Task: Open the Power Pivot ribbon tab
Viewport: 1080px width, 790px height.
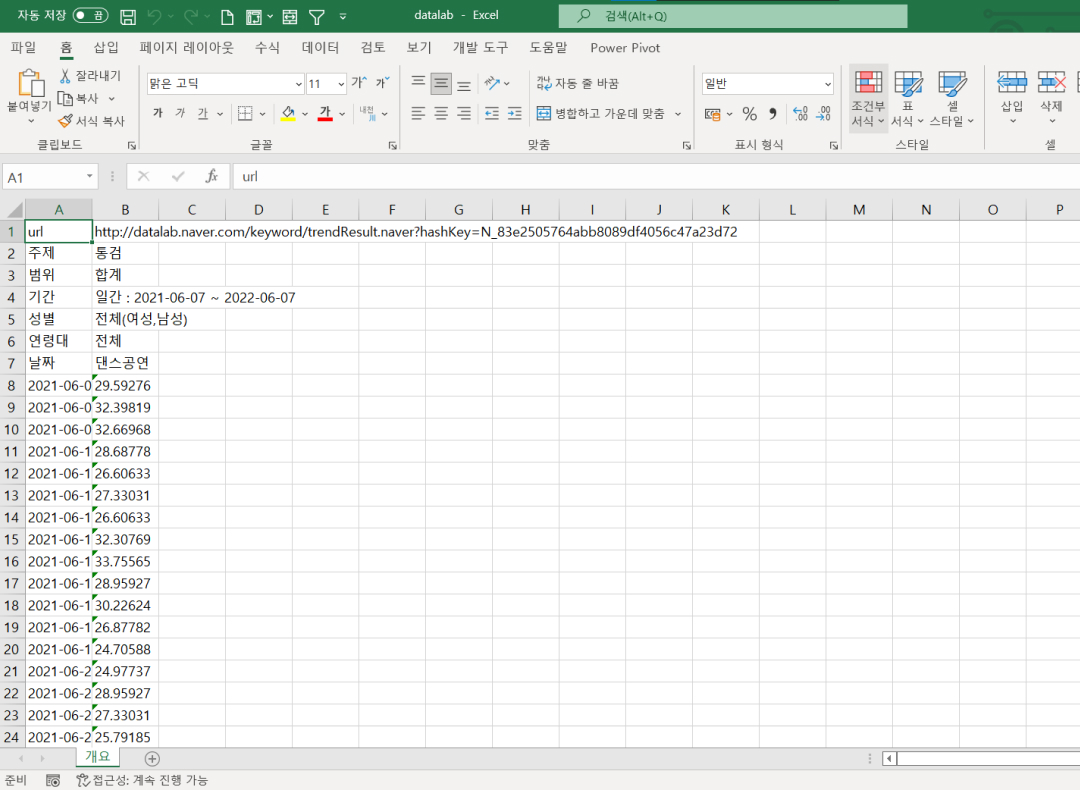Action: 625,48
